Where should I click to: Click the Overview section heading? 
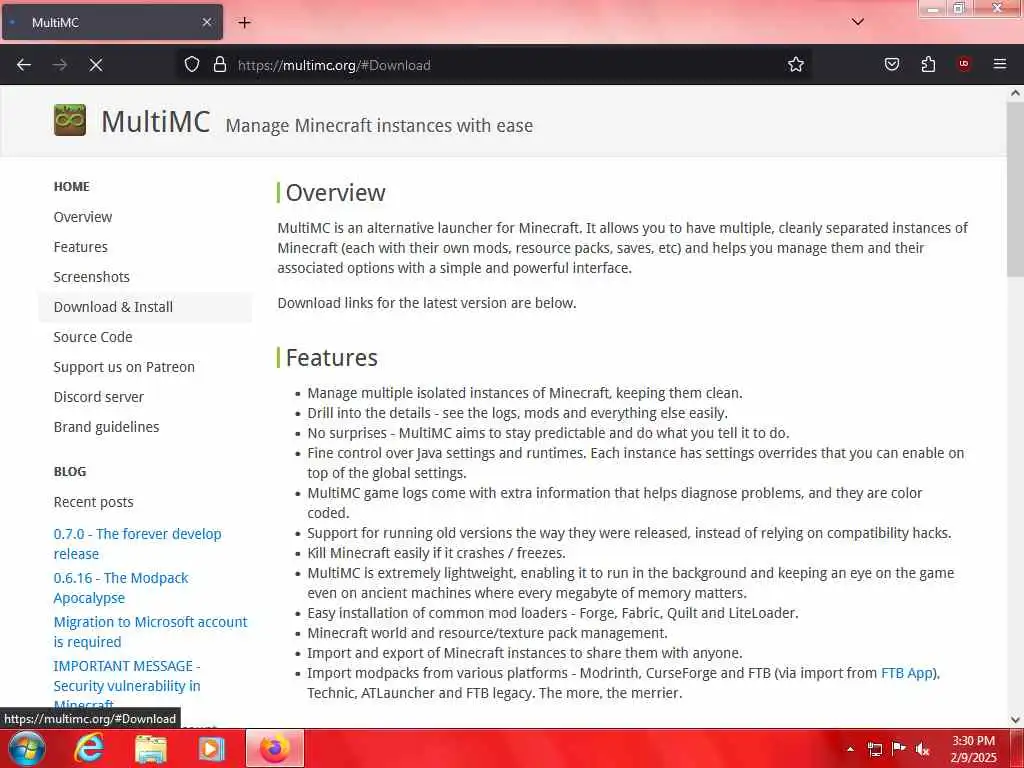[x=336, y=193]
